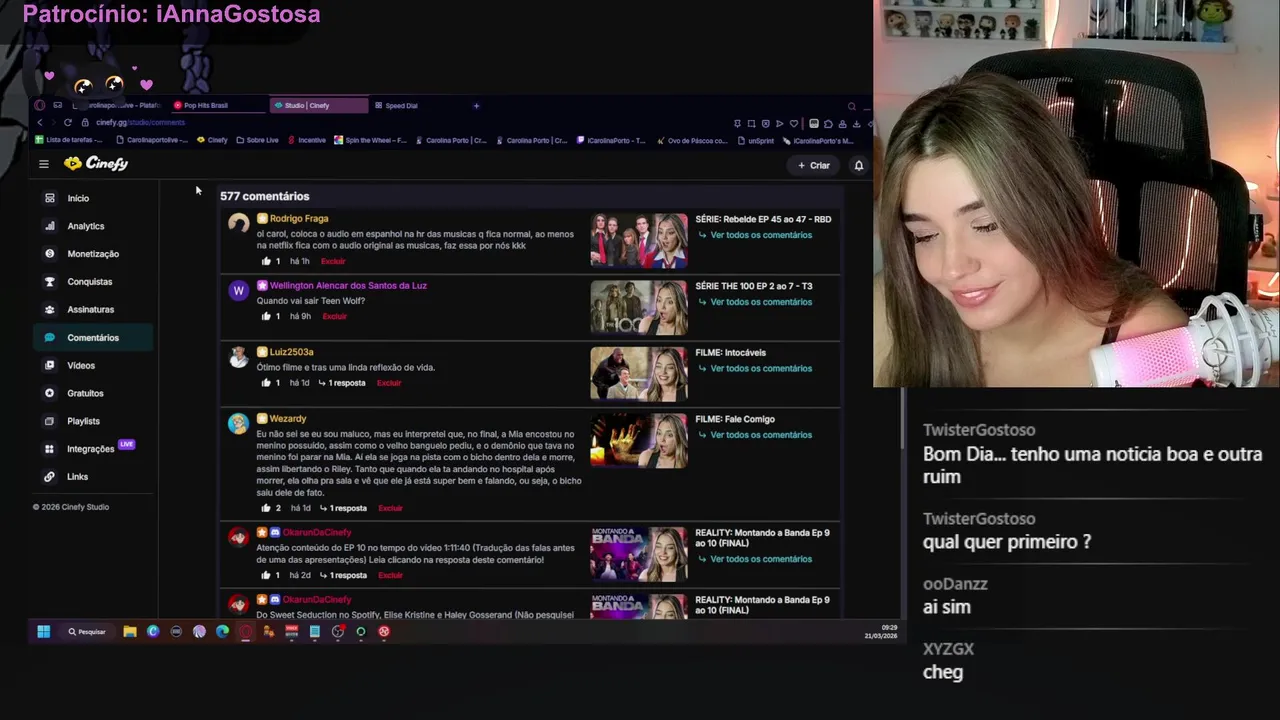Click the Pesquisar taskbar search box
Image resolution: width=1280 pixels, height=720 pixels.
point(87,632)
